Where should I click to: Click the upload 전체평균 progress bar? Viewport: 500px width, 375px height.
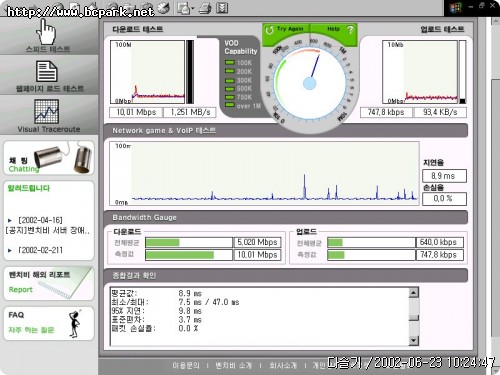pyautogui.click(x=371, y=242)
